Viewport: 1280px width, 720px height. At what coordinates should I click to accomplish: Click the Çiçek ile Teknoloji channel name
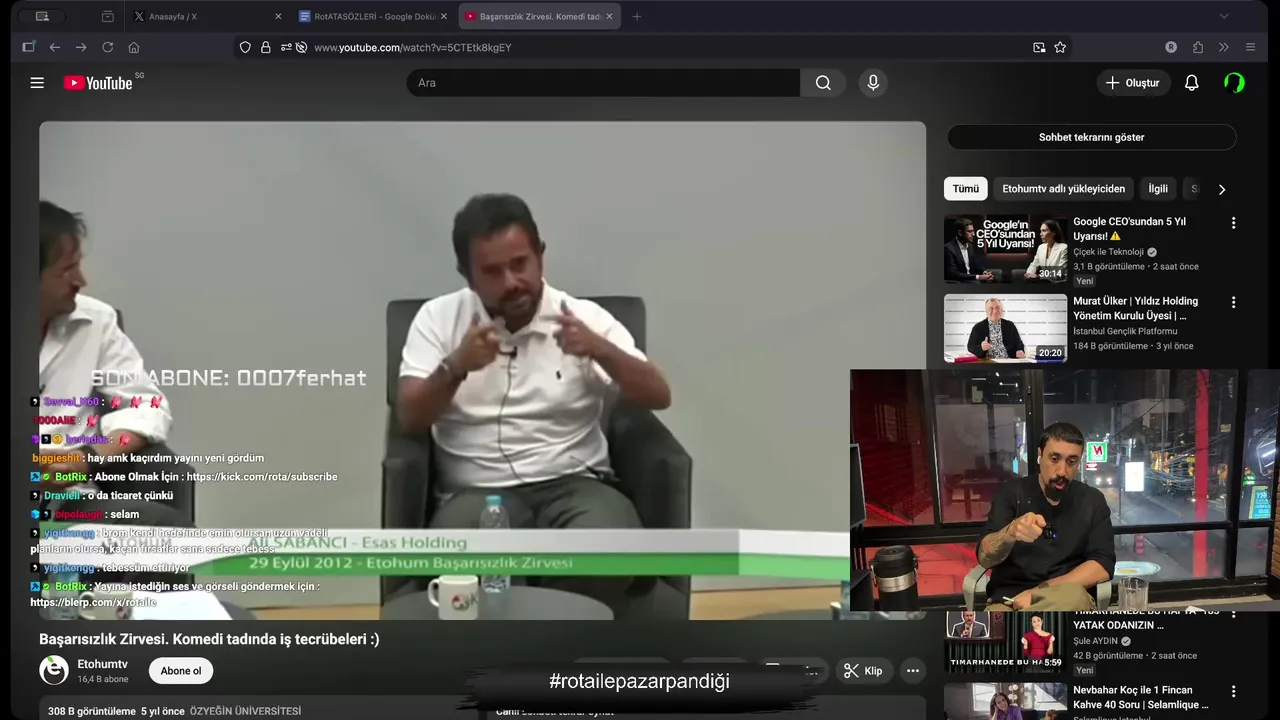point(1109,252)
